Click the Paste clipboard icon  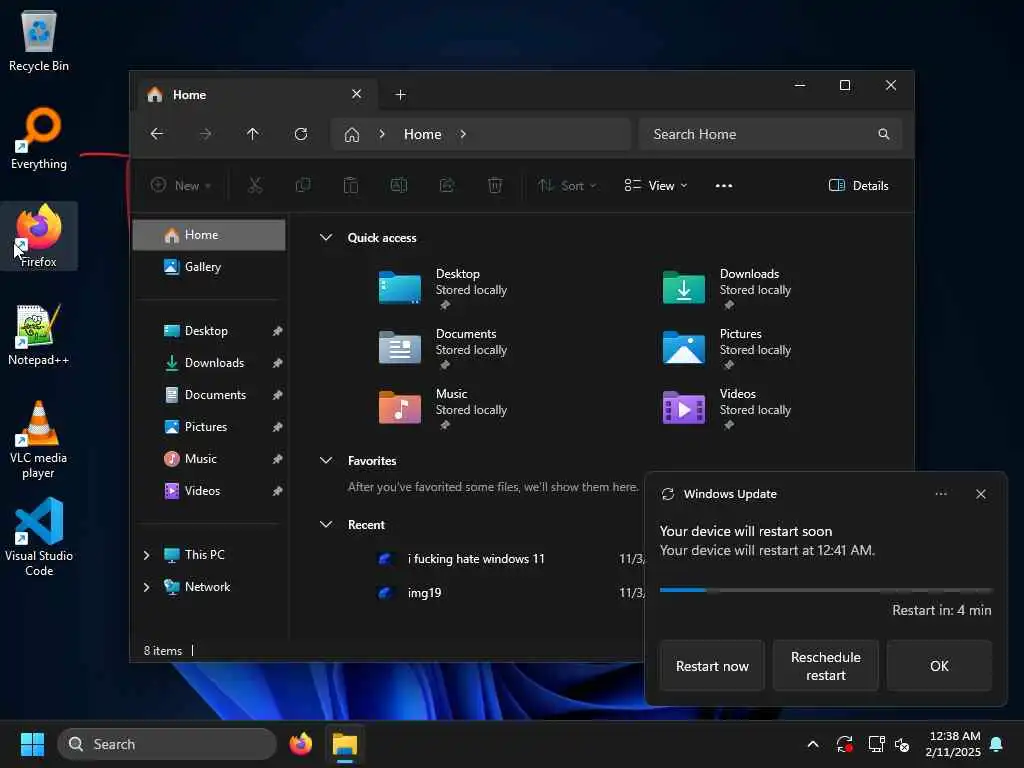(x=351, y=185)
